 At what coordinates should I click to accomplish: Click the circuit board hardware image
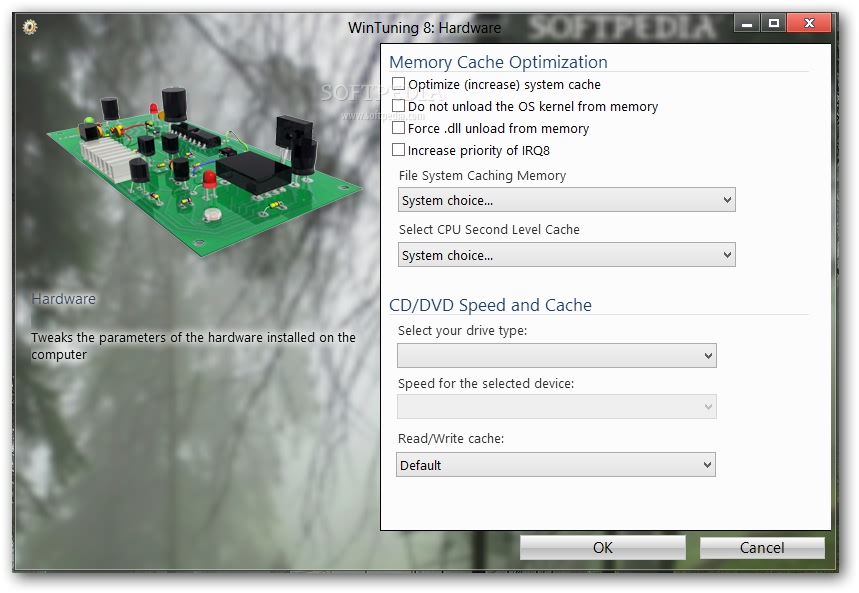(205, 172)
